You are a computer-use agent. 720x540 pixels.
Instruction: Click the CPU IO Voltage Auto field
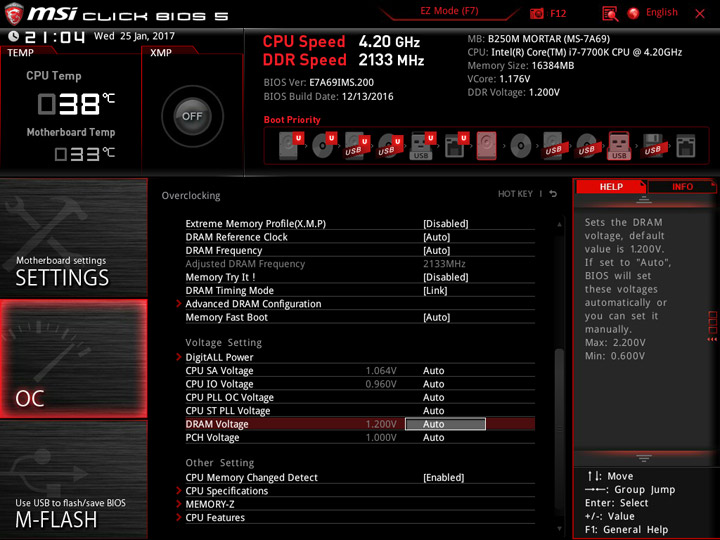433,384
